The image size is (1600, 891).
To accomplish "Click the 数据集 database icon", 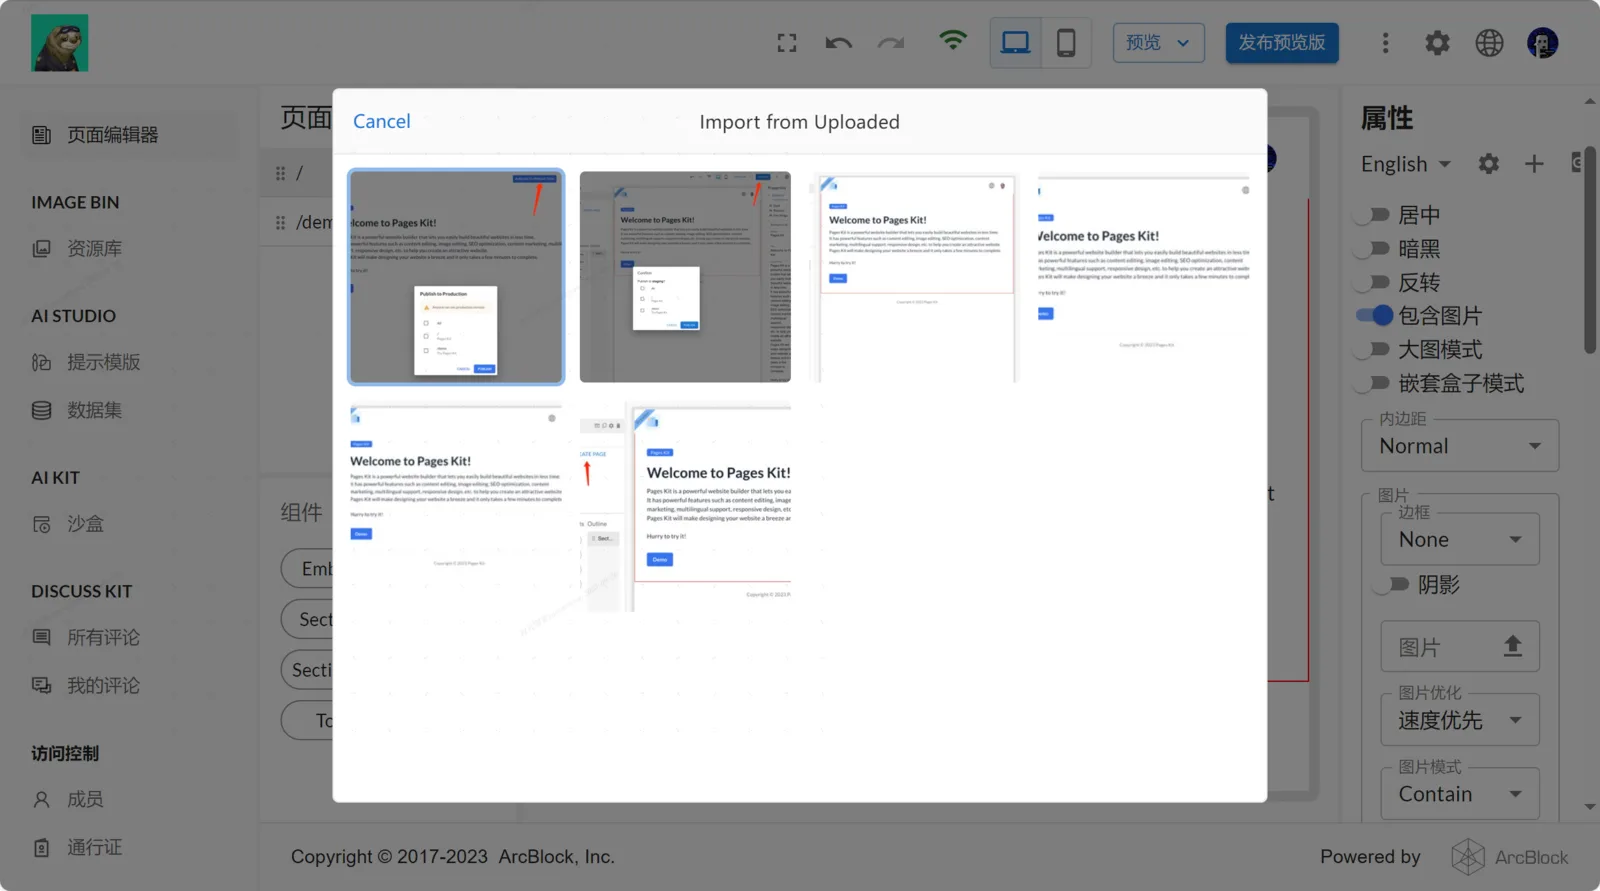I will click(42, 410).
